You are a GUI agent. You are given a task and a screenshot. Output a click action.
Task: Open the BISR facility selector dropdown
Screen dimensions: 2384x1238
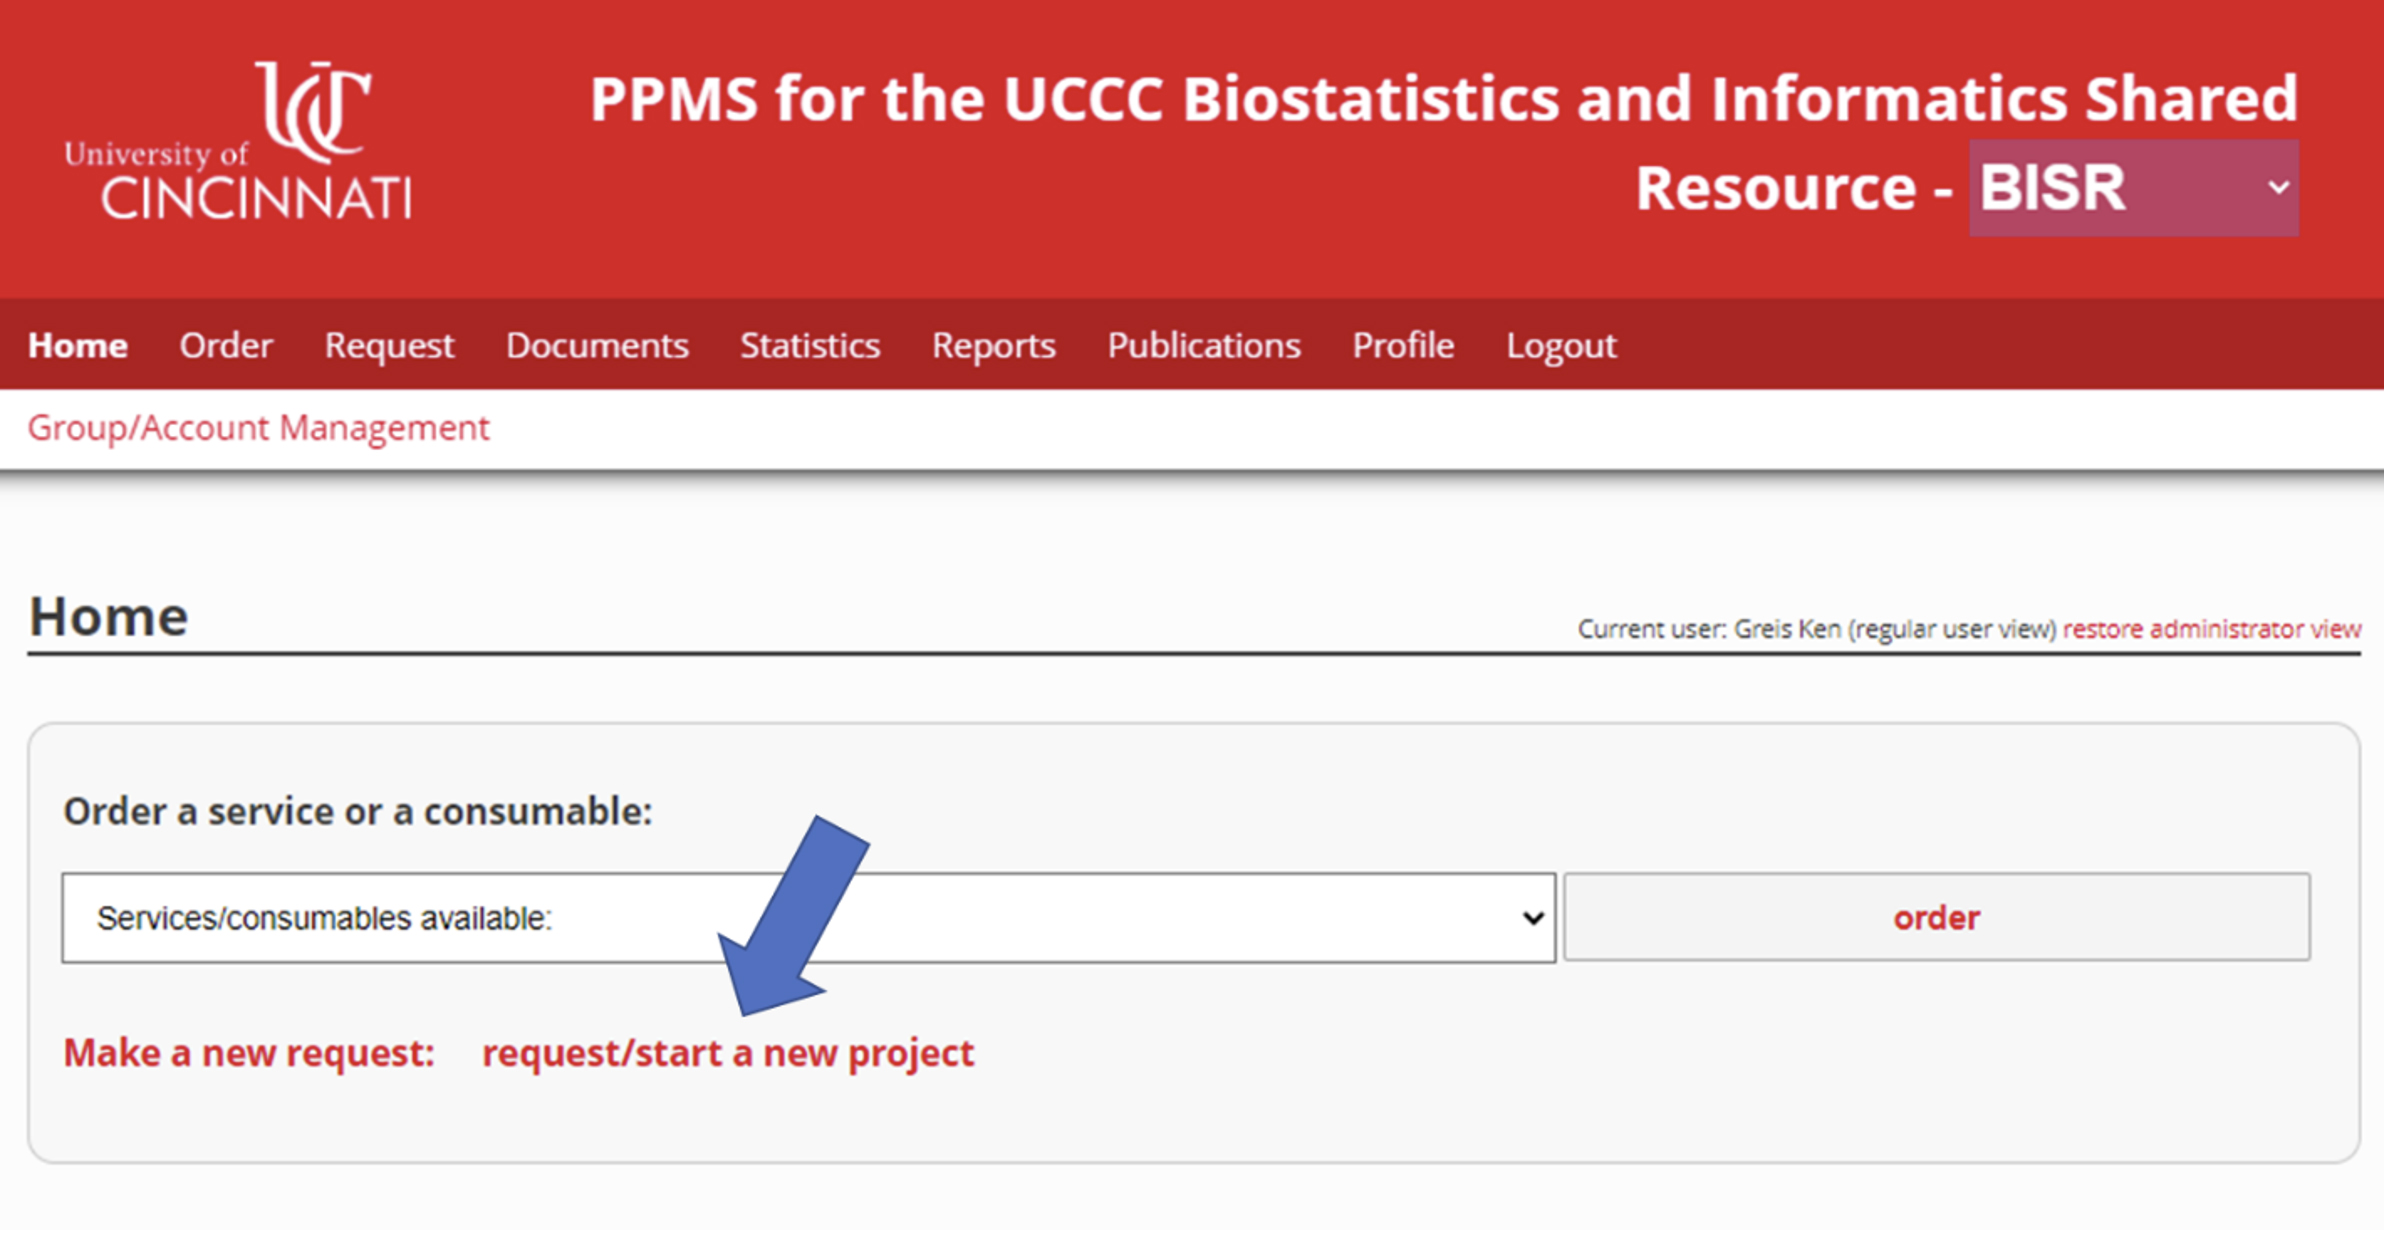pos(2130,188)
